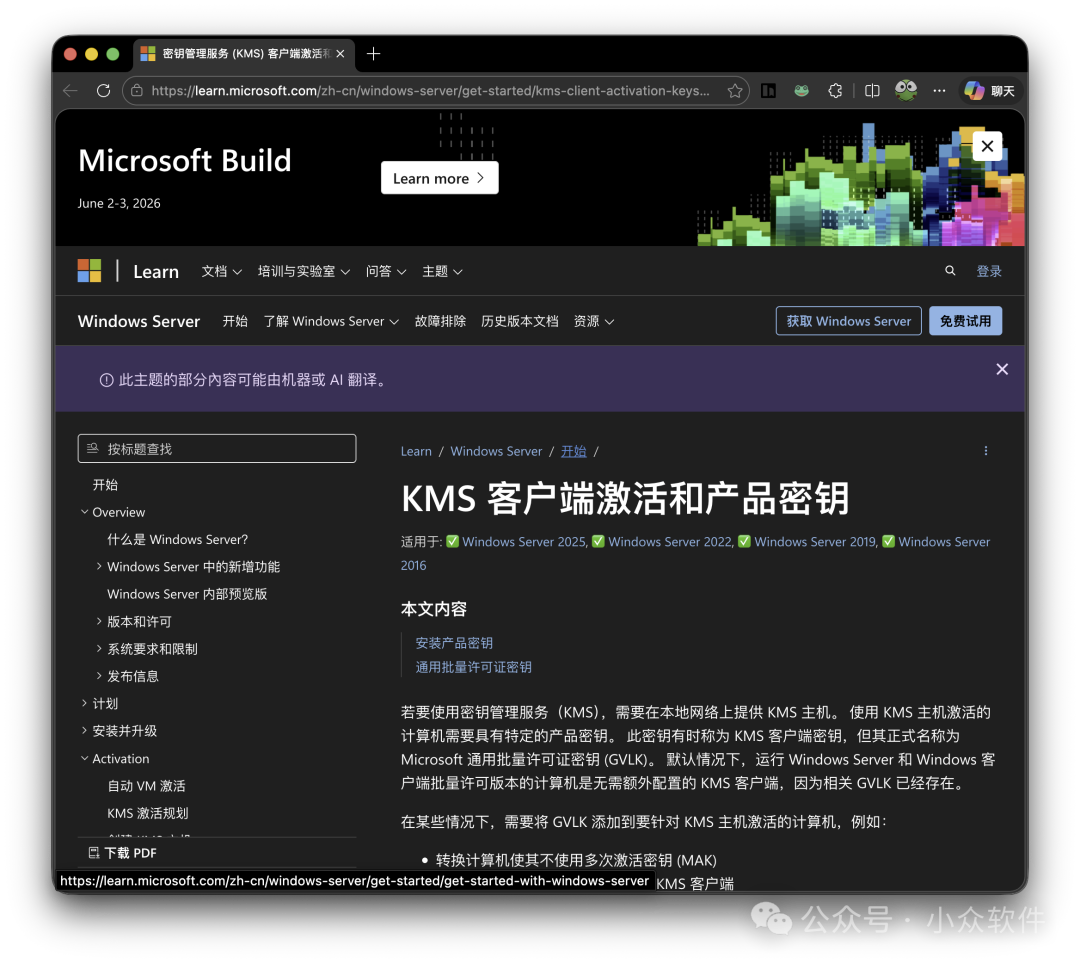Open split screen view icon
The height and width of the screenshot is (963, 1080).
pyautogui.click(x=871, y=90)
